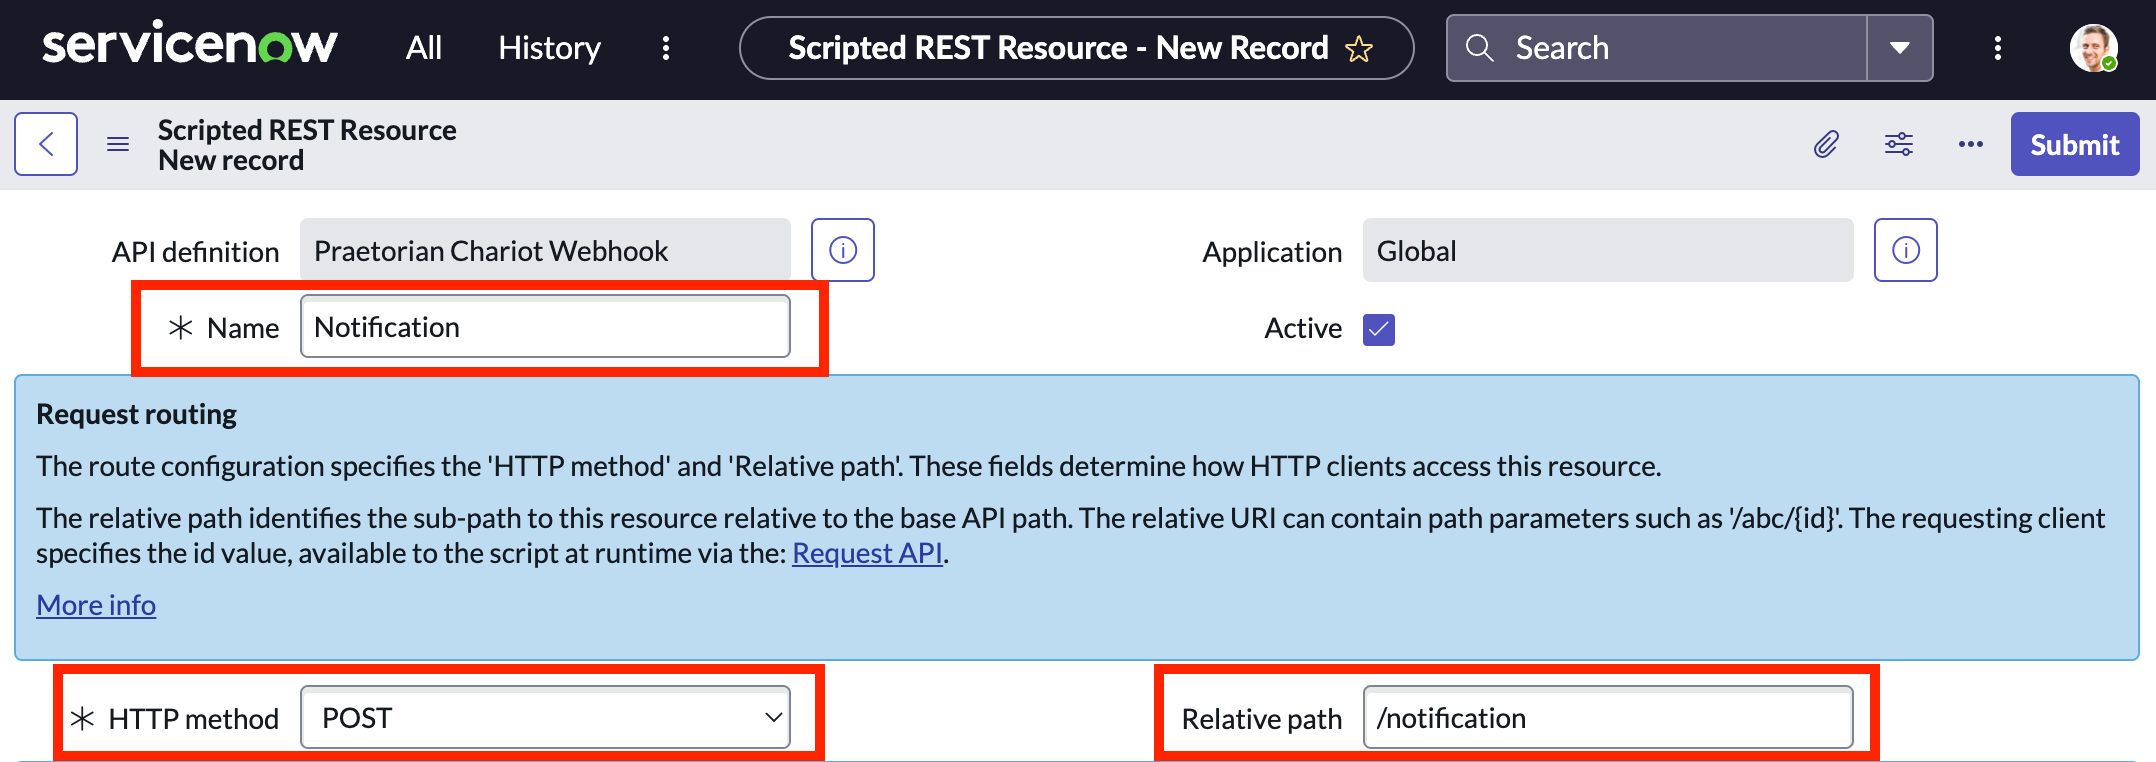
Task: Go back with the left chevron button
Action: click(46, 144)
